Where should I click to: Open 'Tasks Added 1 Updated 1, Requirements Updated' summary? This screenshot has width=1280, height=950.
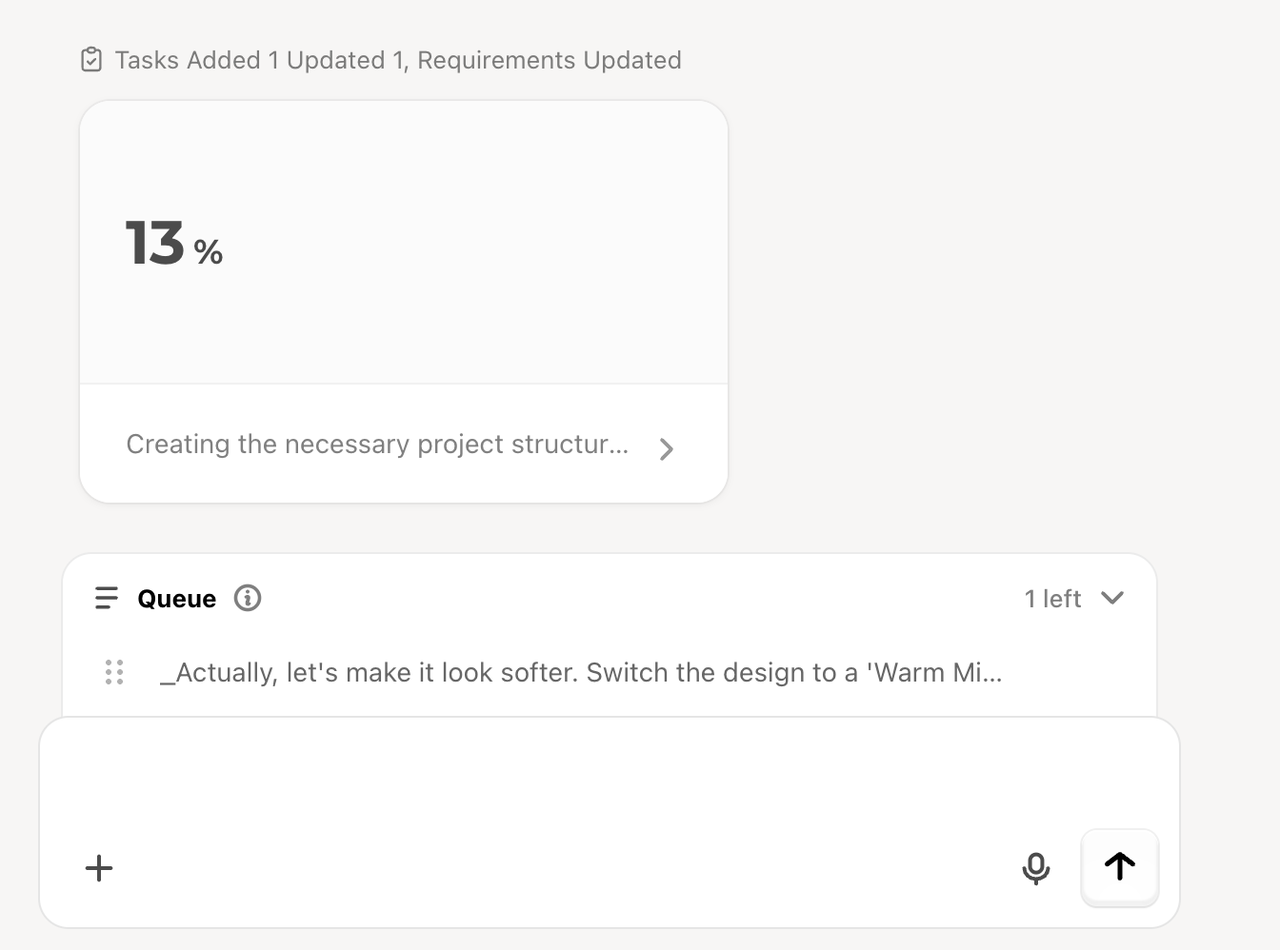[x=398, y=60]
